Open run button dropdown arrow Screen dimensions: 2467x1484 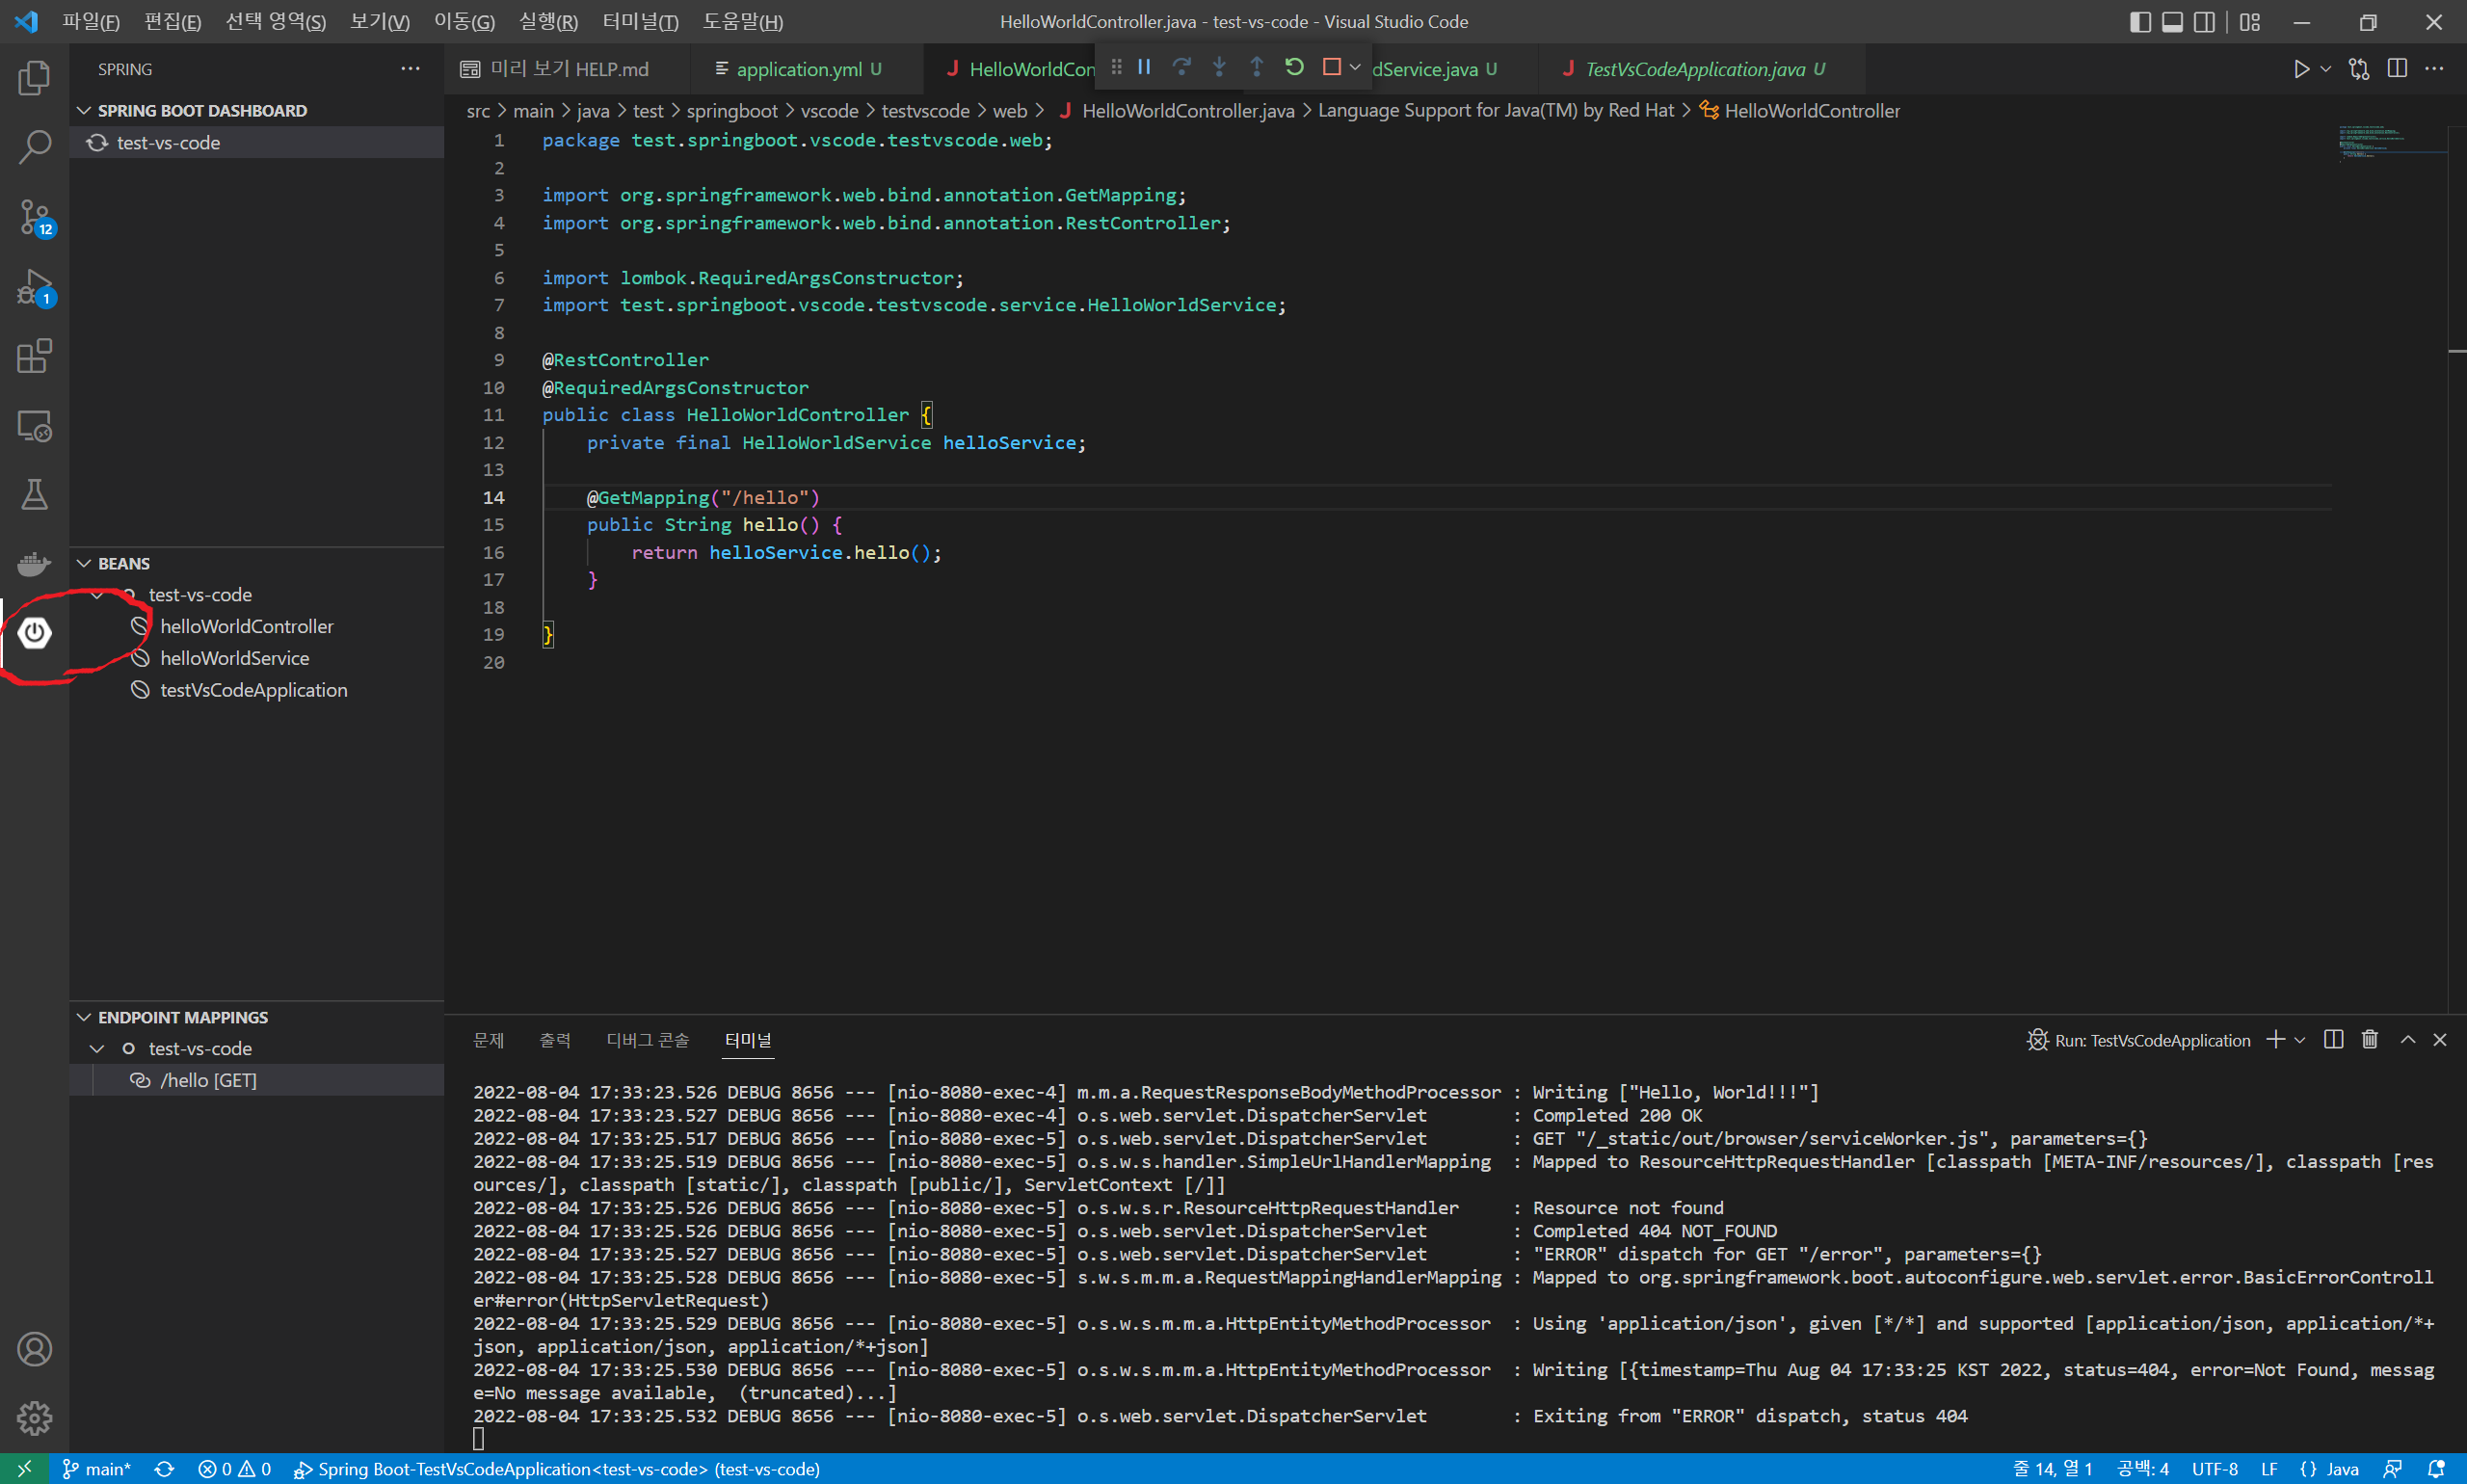coord(2325,69)
